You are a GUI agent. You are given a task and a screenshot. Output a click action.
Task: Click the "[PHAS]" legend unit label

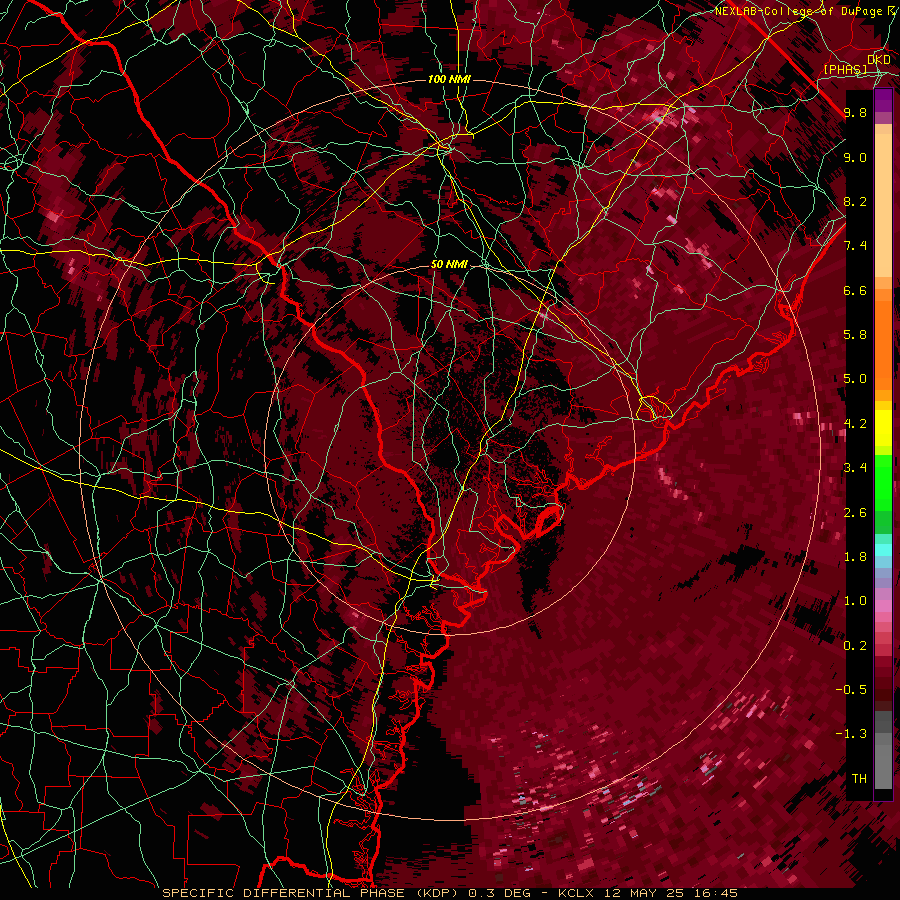pyautogui.click(x=845, y=69)
